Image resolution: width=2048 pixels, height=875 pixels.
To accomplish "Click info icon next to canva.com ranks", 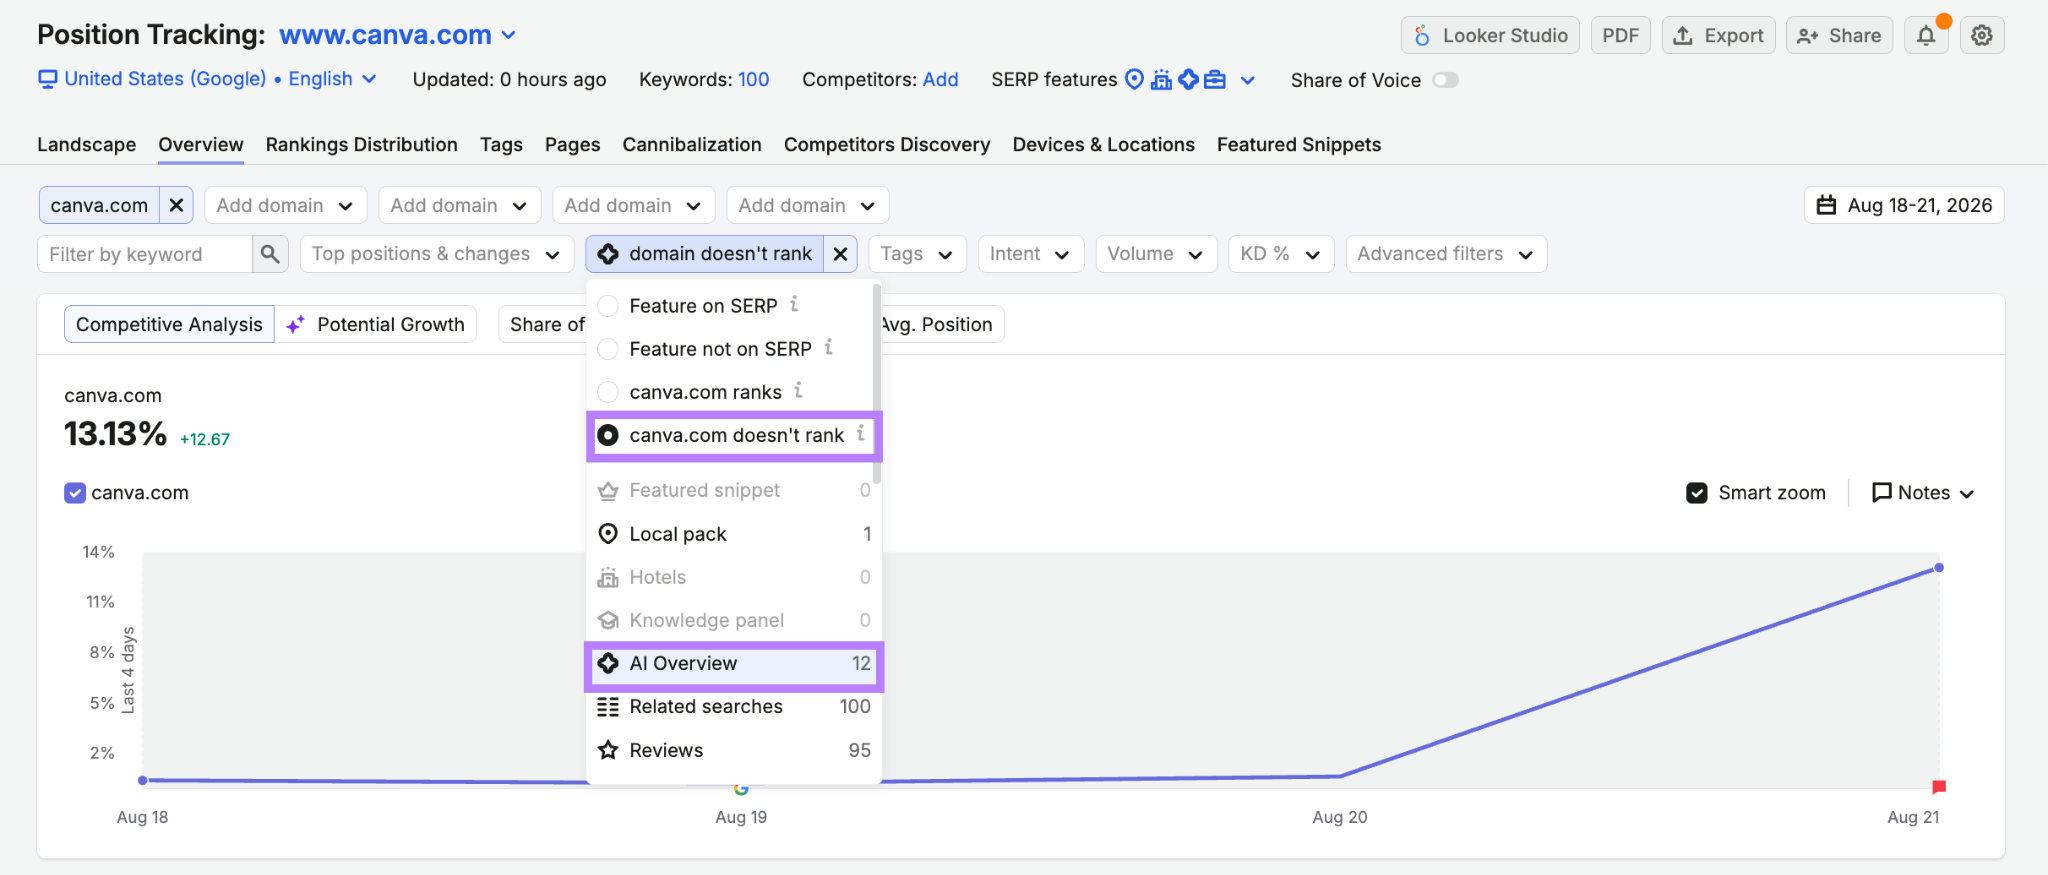I will (x=798, y=390).
